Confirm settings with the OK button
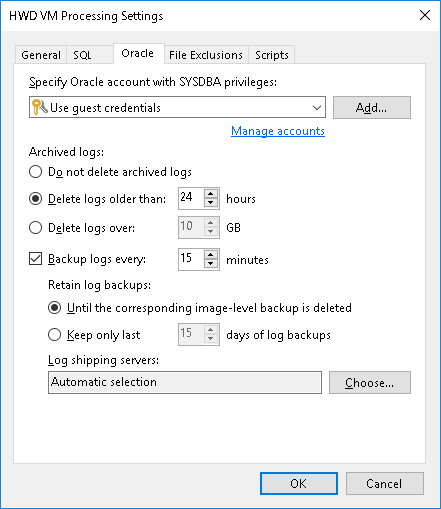 [x=299, y=483]
